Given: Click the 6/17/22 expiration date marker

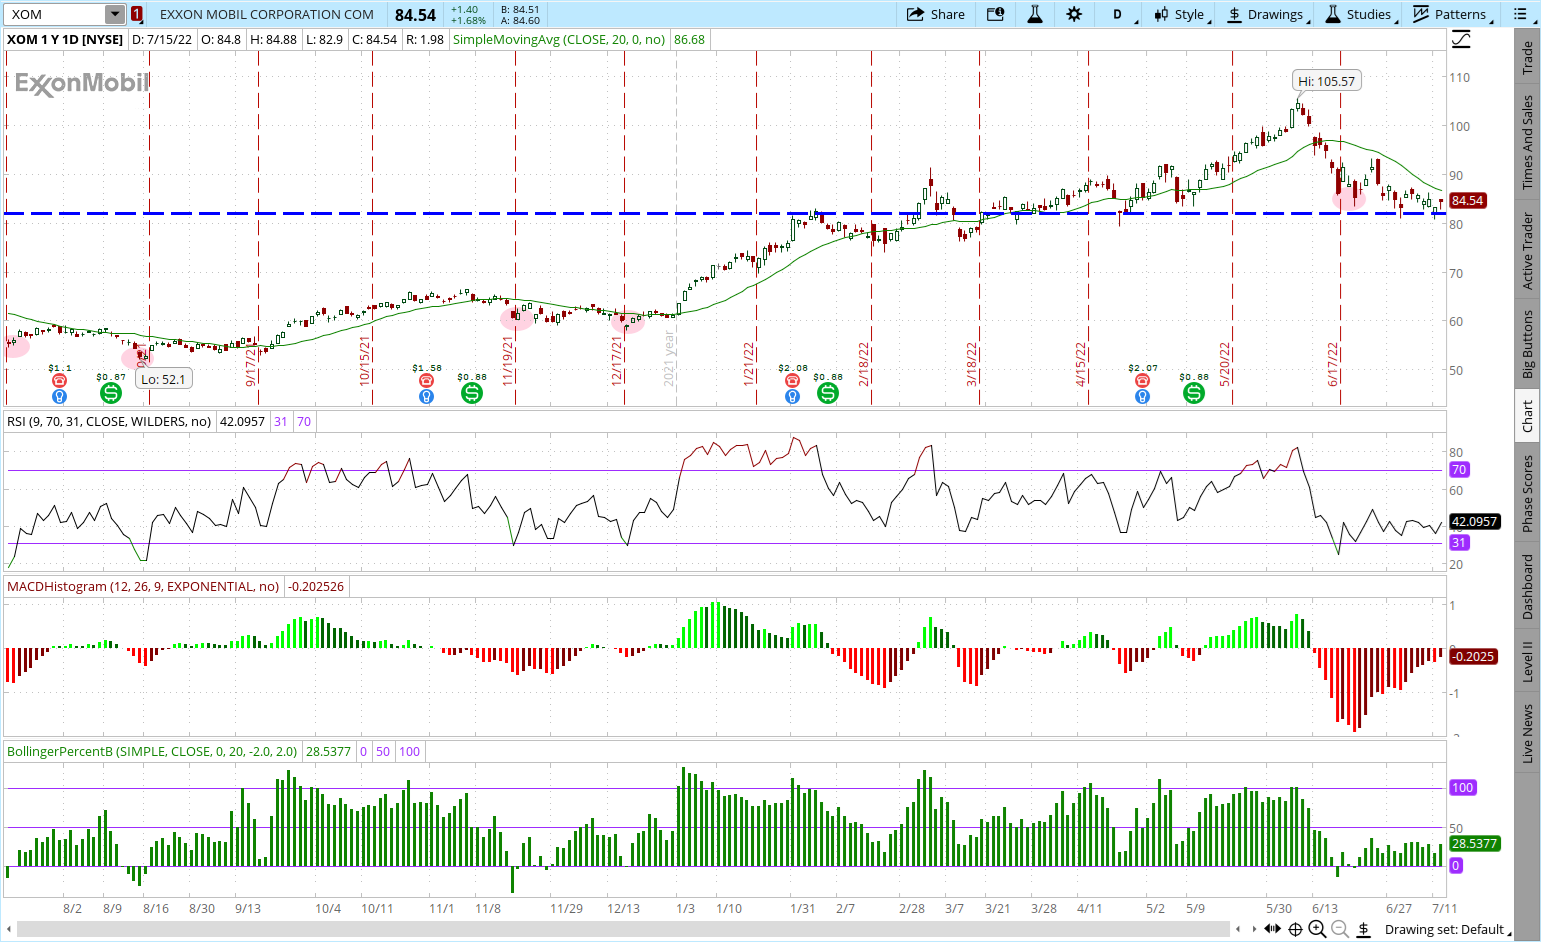Looking at the screenshot, I should click(1333, 364).
